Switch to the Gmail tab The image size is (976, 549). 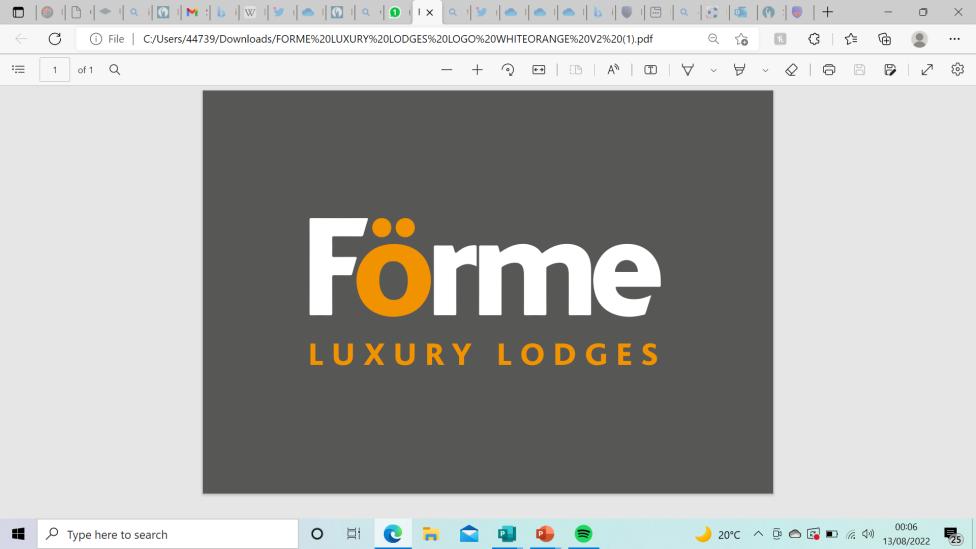click(x=192, y=12)
